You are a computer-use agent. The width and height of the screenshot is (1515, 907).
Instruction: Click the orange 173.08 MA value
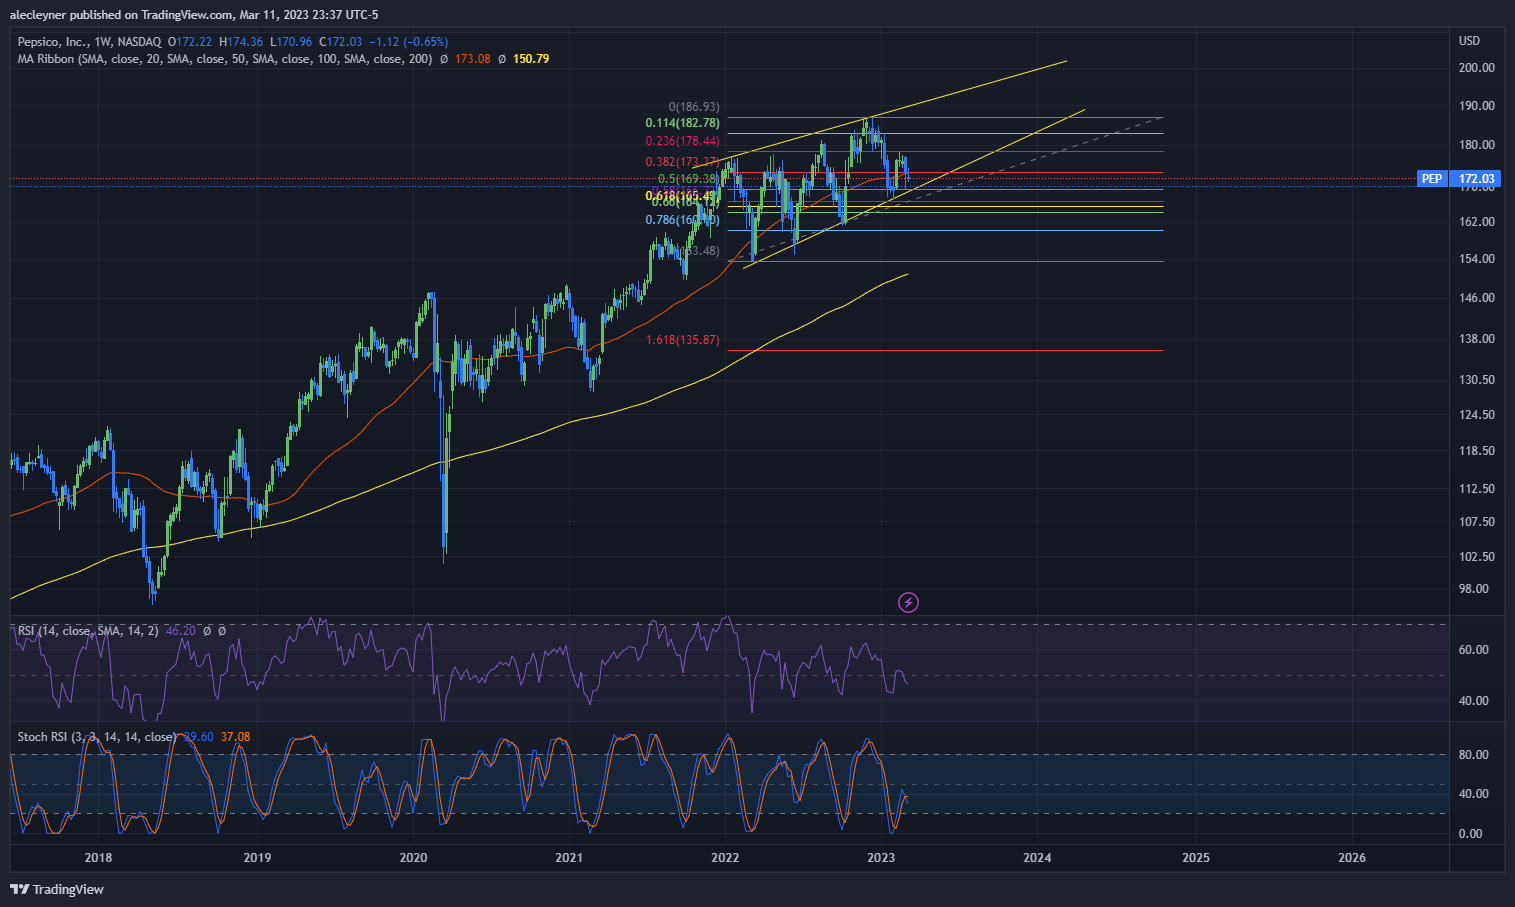(x=473, y=59)
